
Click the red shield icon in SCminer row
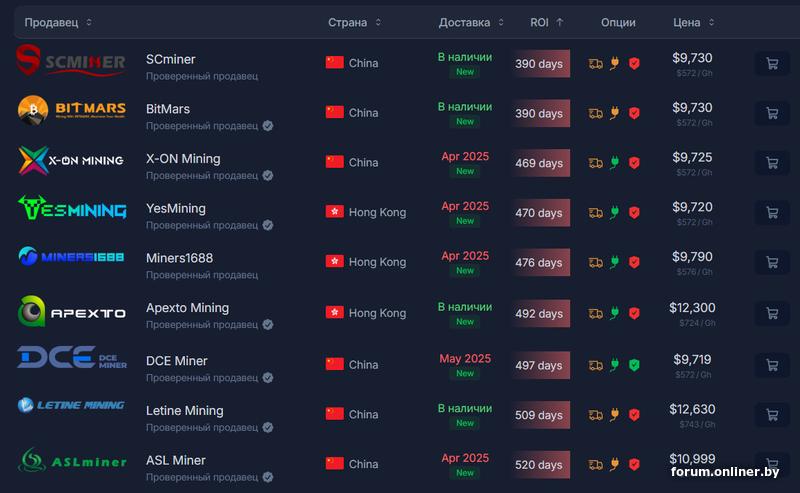(x=634, y=63)
